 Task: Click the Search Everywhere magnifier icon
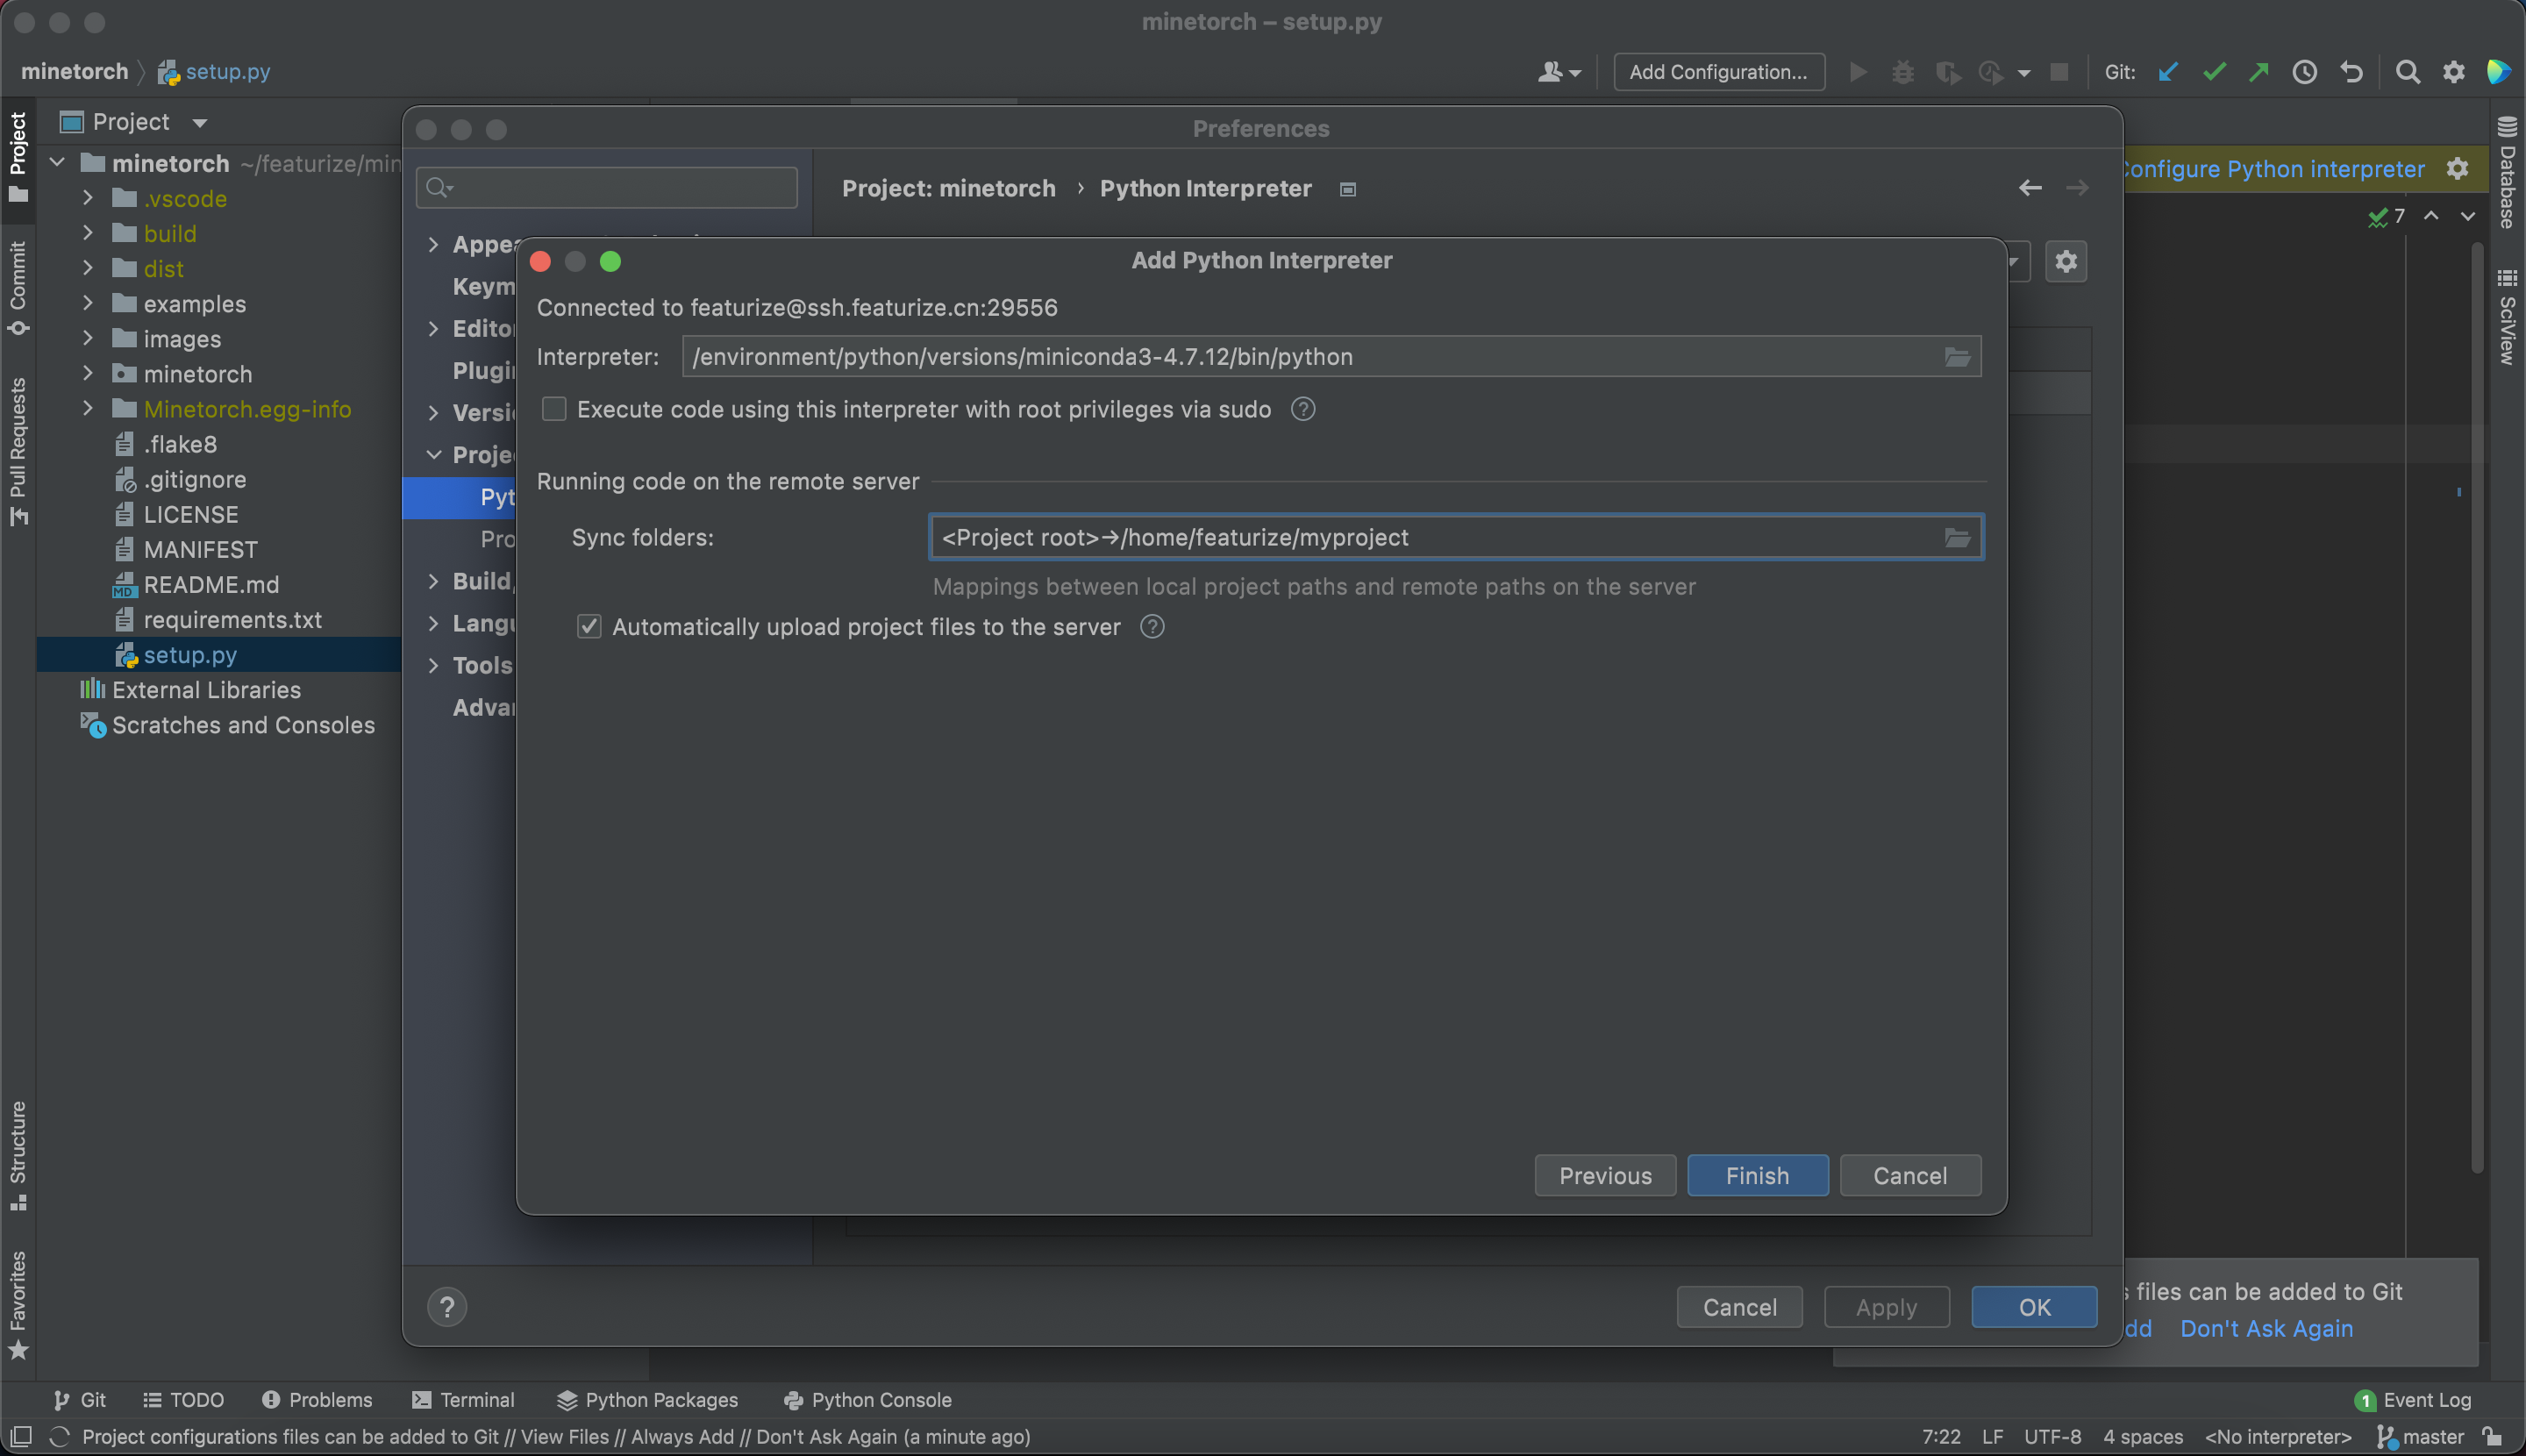(2407, 72)
